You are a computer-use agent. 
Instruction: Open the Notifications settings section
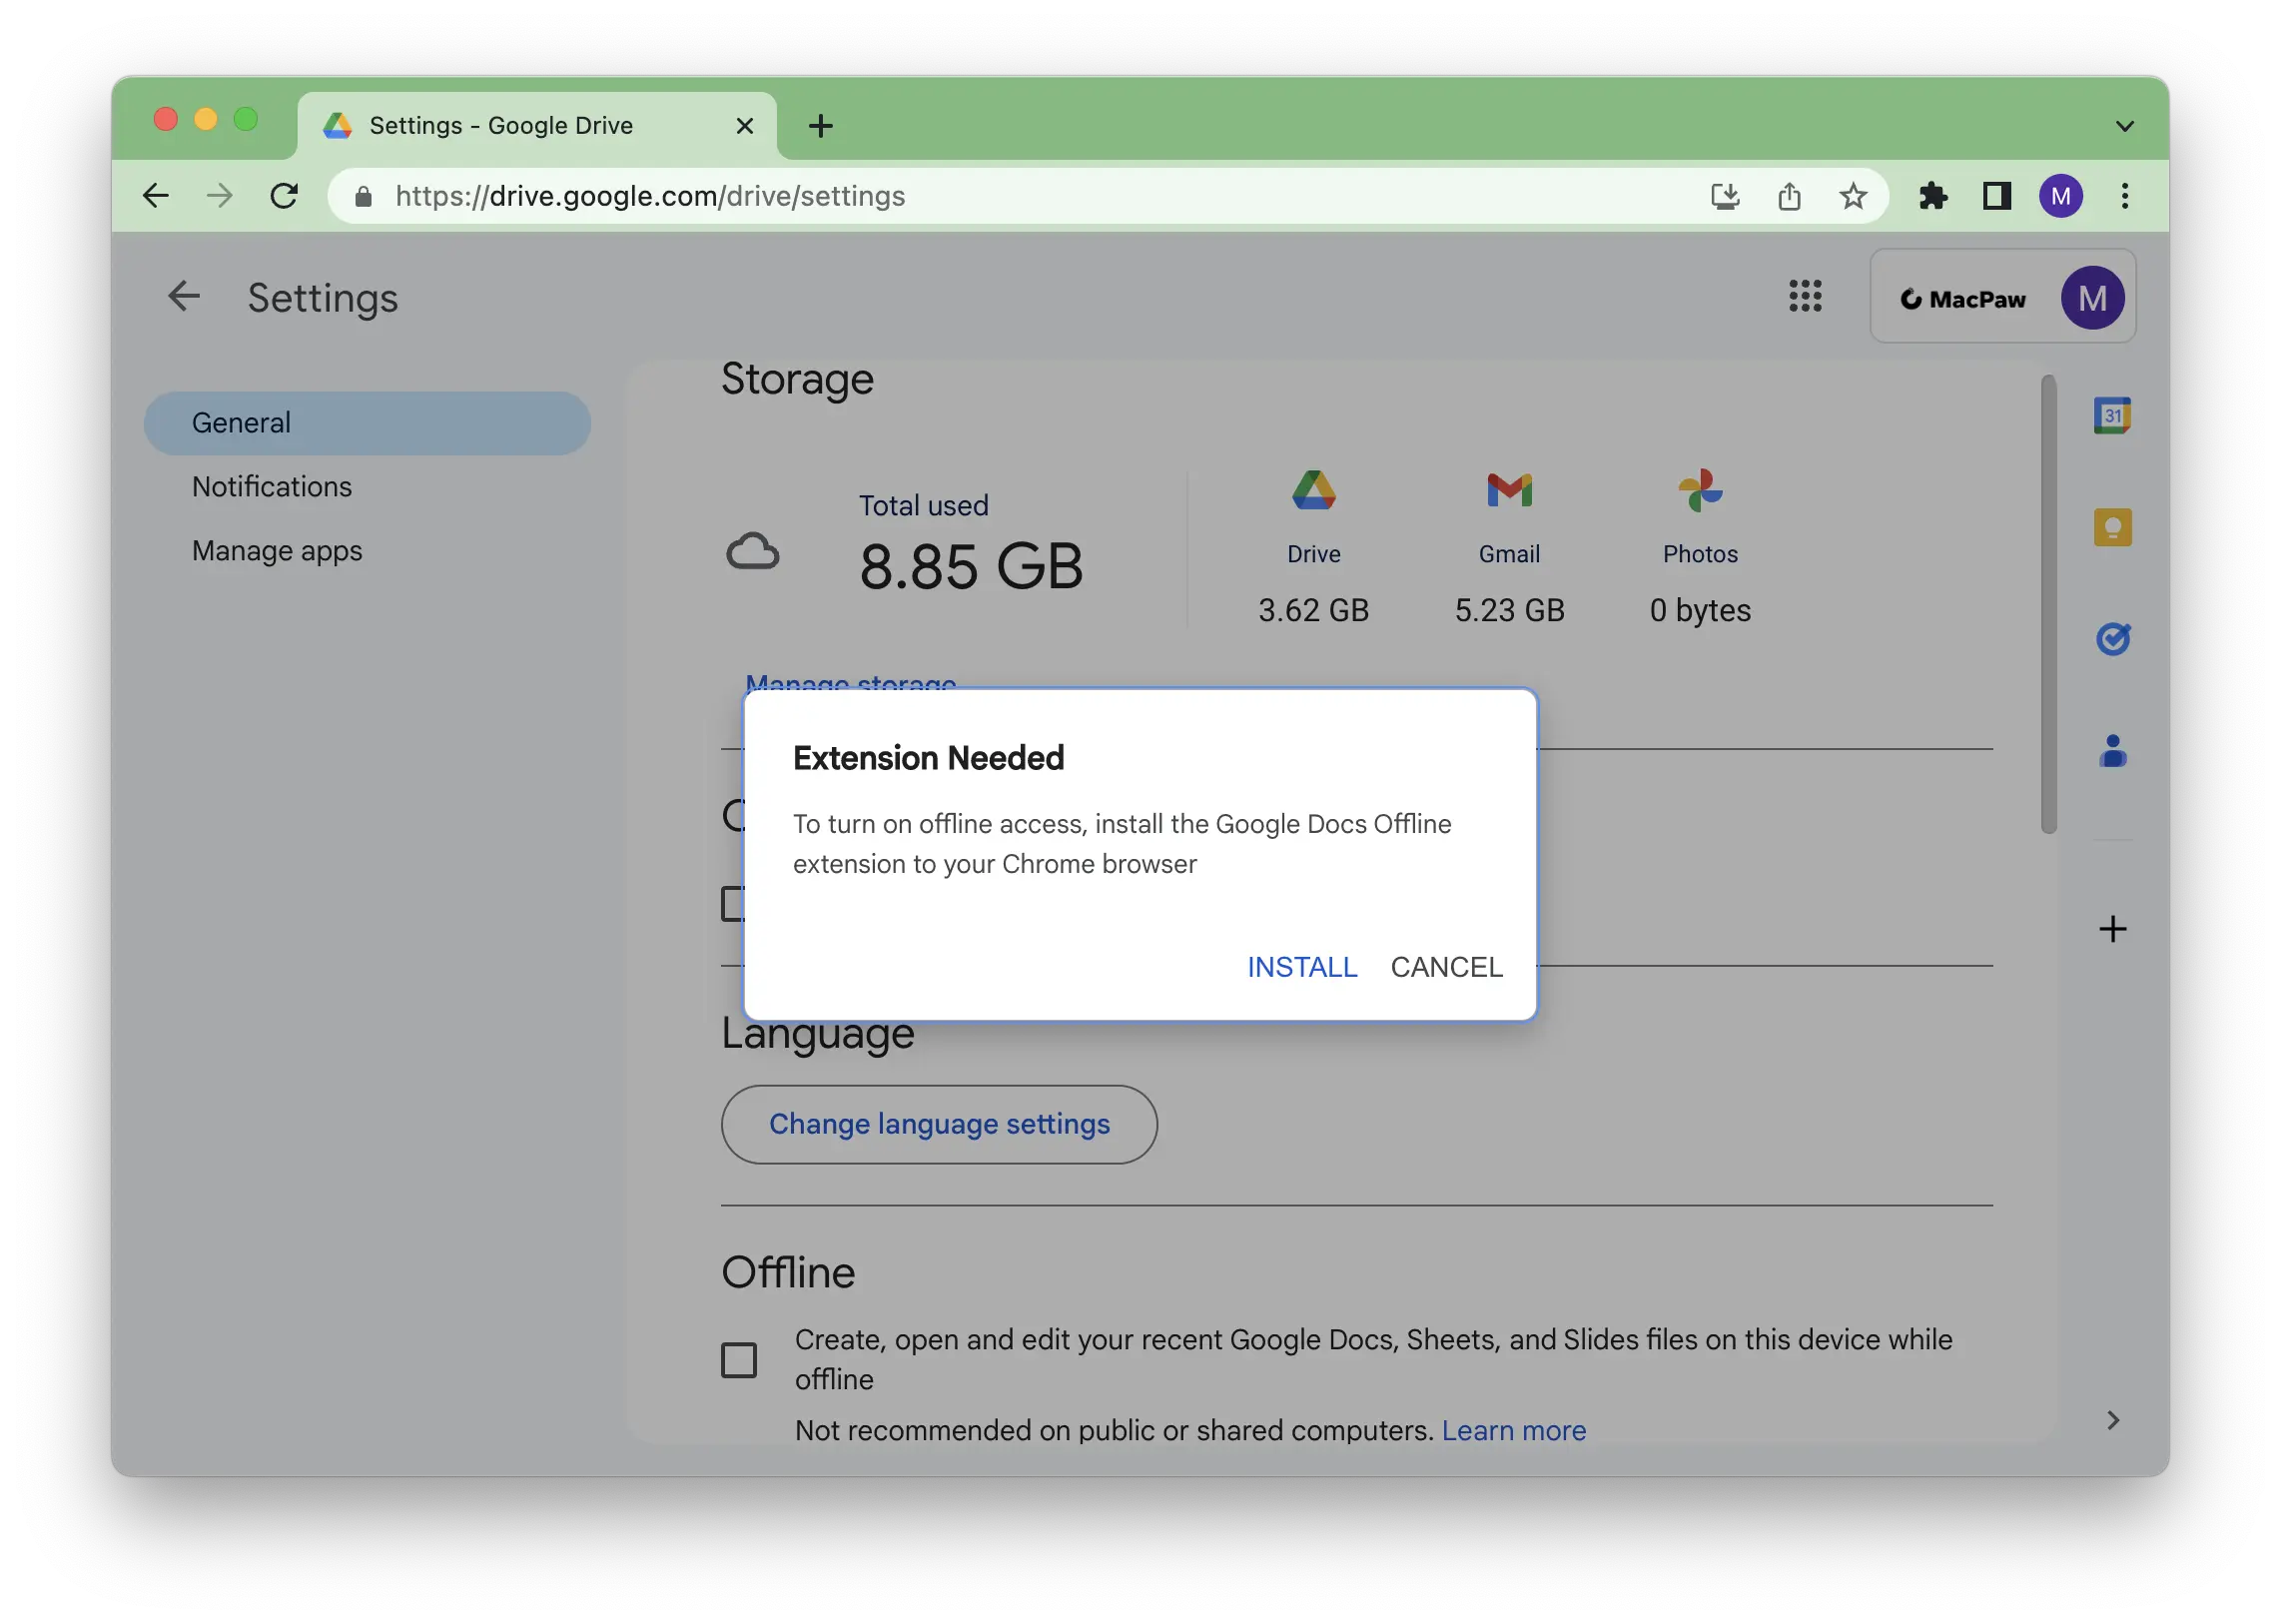(x=271, y=486)
